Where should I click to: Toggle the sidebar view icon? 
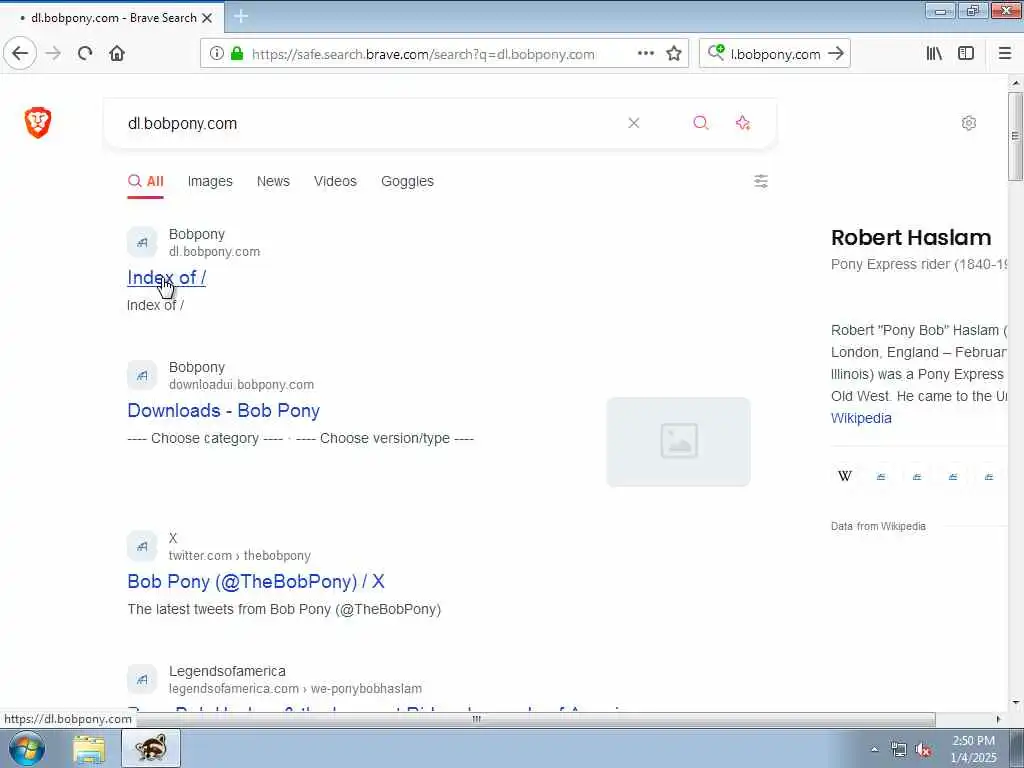coord(966,54)
